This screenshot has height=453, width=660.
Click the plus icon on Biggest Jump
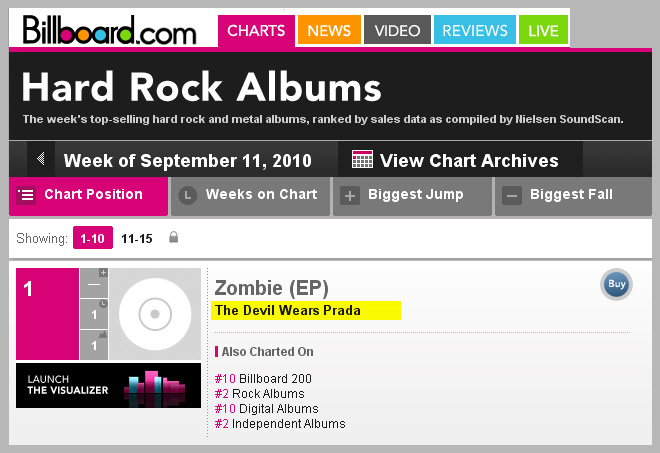(350, 196)
